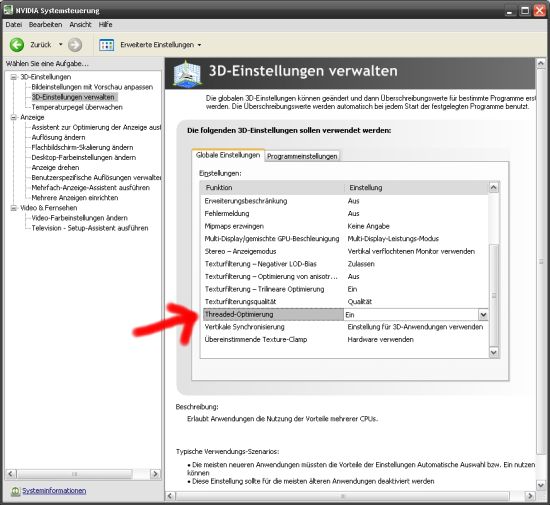Screen dimensions: 550x505
Task: Click the green Zurück back arrow icon
Action: [17, 45]
